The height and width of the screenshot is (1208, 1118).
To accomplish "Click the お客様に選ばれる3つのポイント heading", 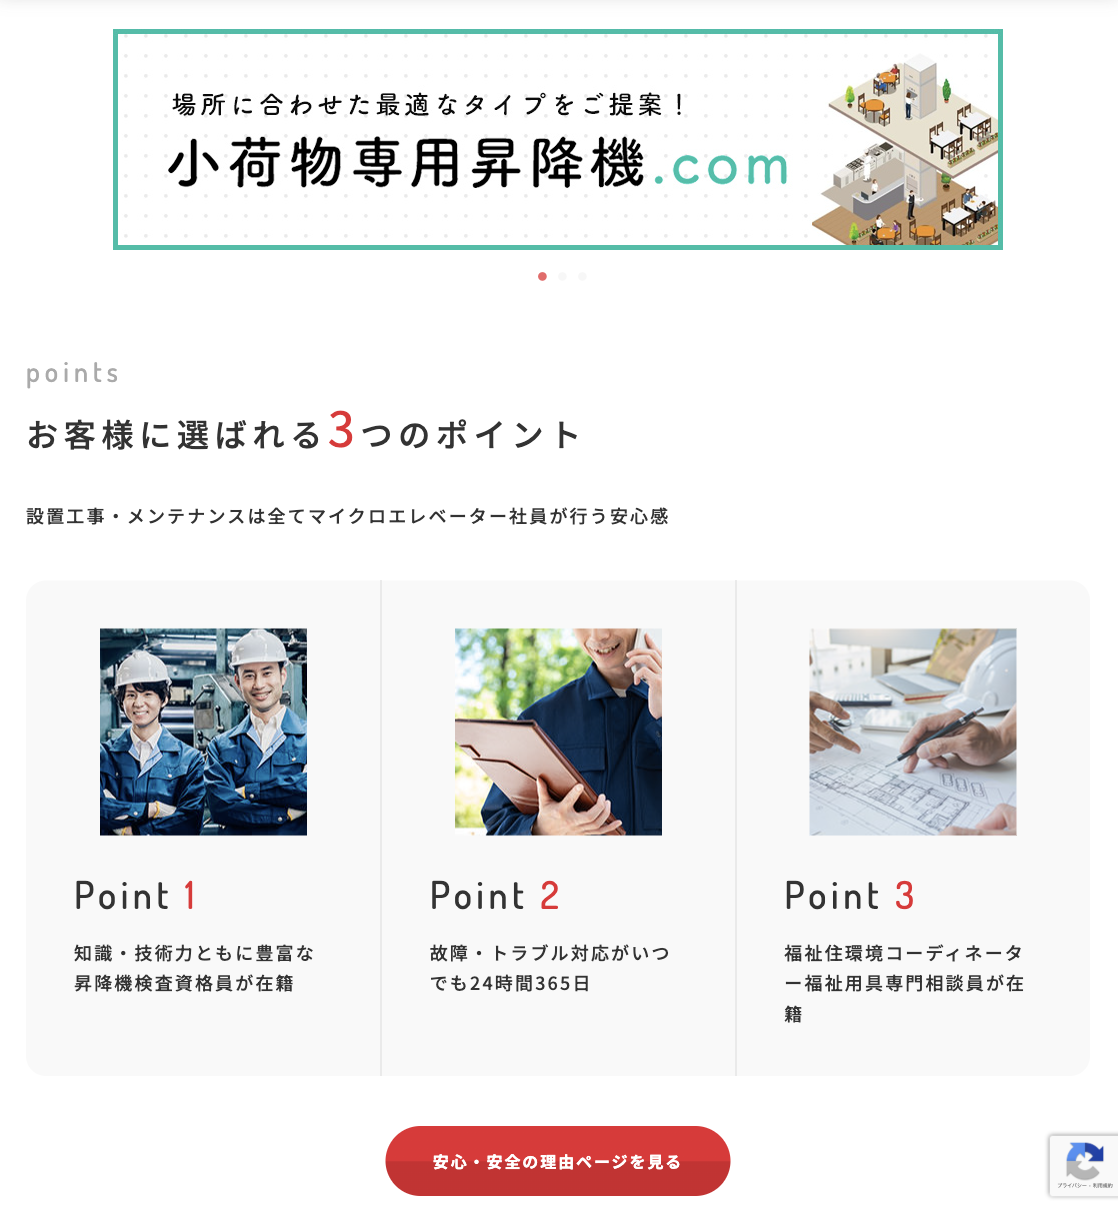I will (x=303, y=433).
